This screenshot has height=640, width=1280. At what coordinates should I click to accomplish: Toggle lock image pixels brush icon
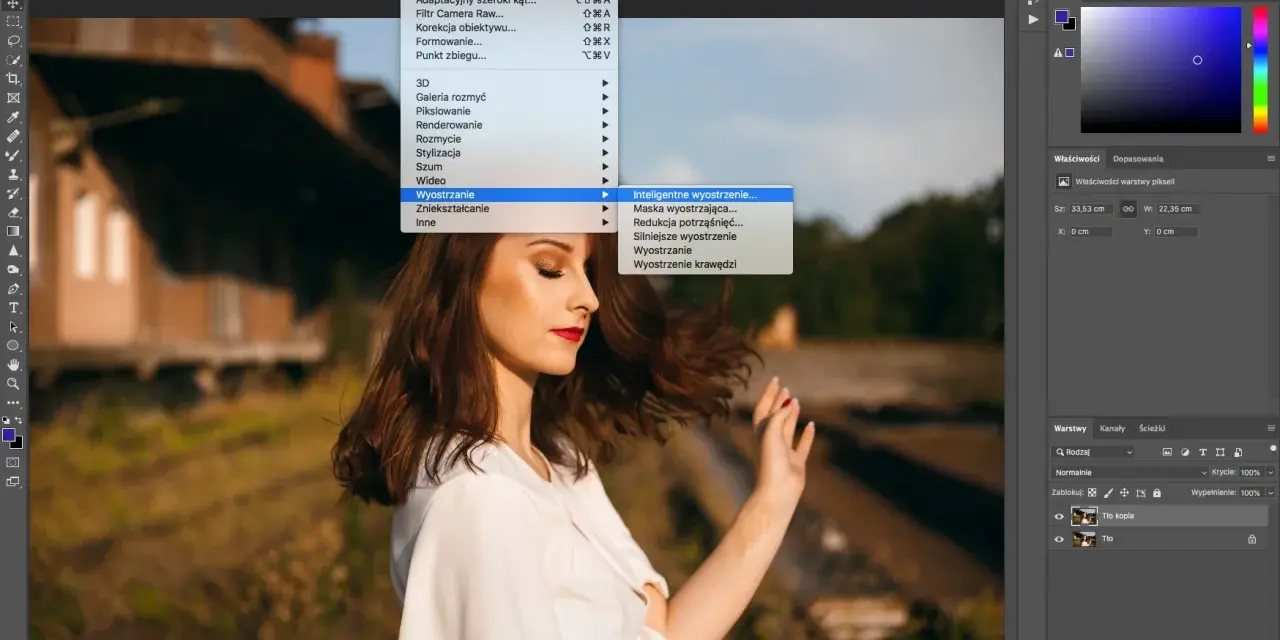click(x=1108, y=493)
